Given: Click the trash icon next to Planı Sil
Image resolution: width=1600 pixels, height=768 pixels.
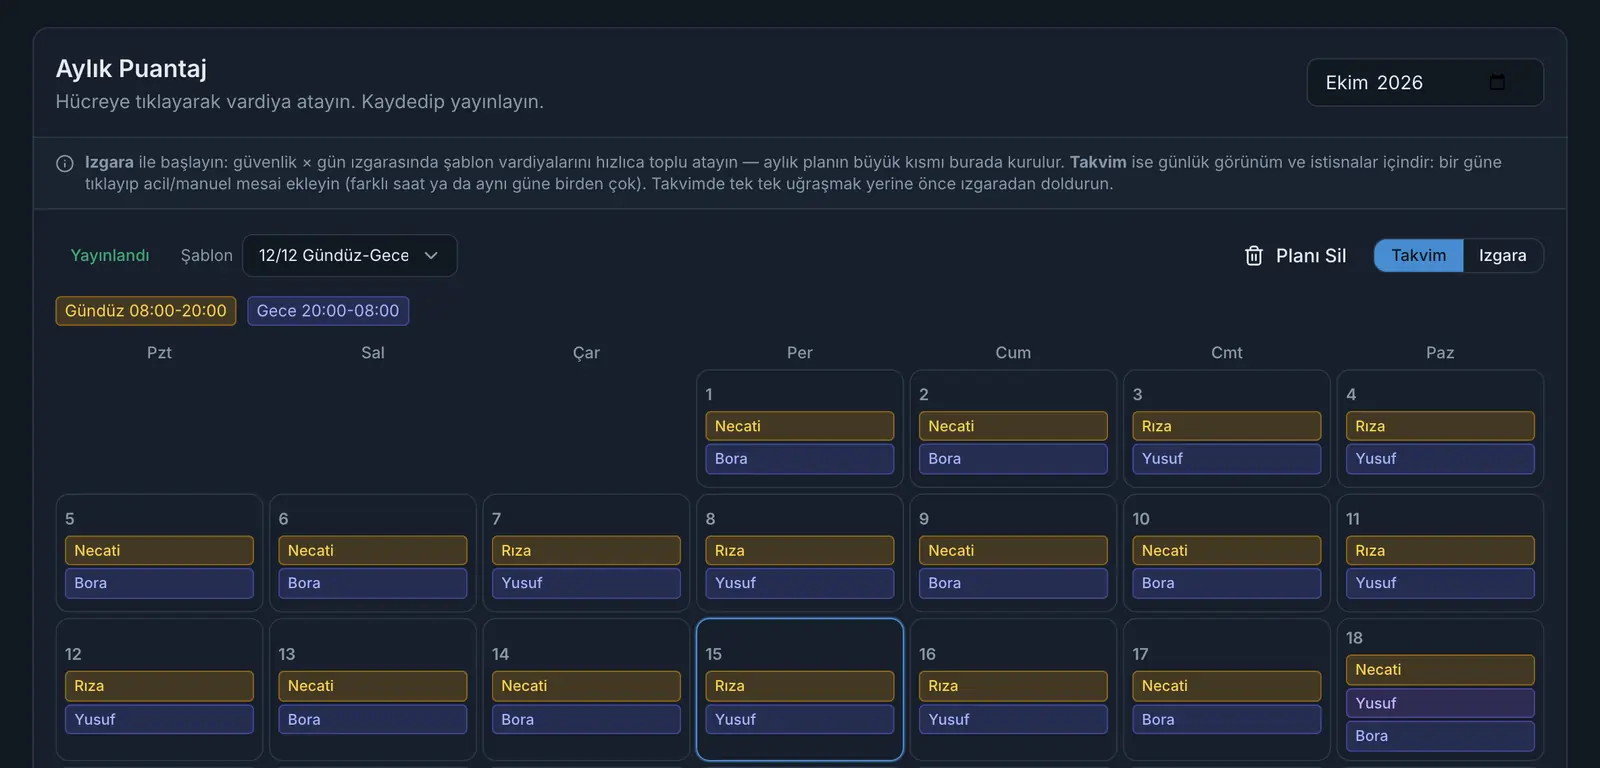Looking at the screenshot, I should [x=1254, y=256].
